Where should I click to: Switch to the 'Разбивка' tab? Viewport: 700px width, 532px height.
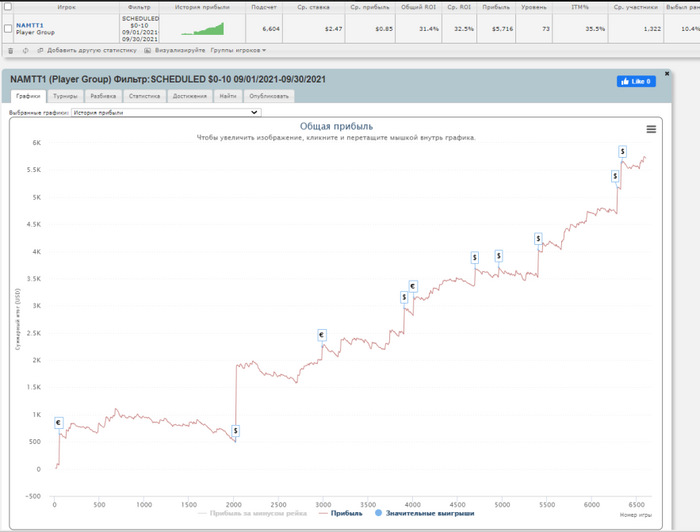coord(103,96)
